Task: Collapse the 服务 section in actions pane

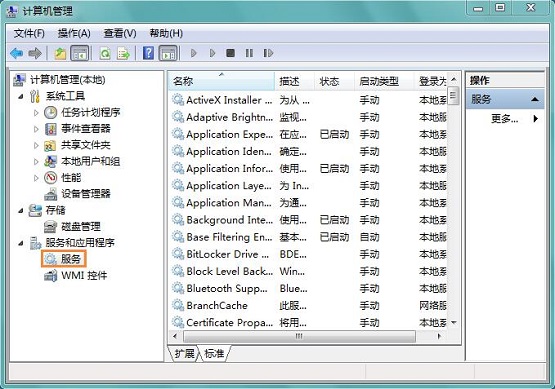Action: click(535, 99)
